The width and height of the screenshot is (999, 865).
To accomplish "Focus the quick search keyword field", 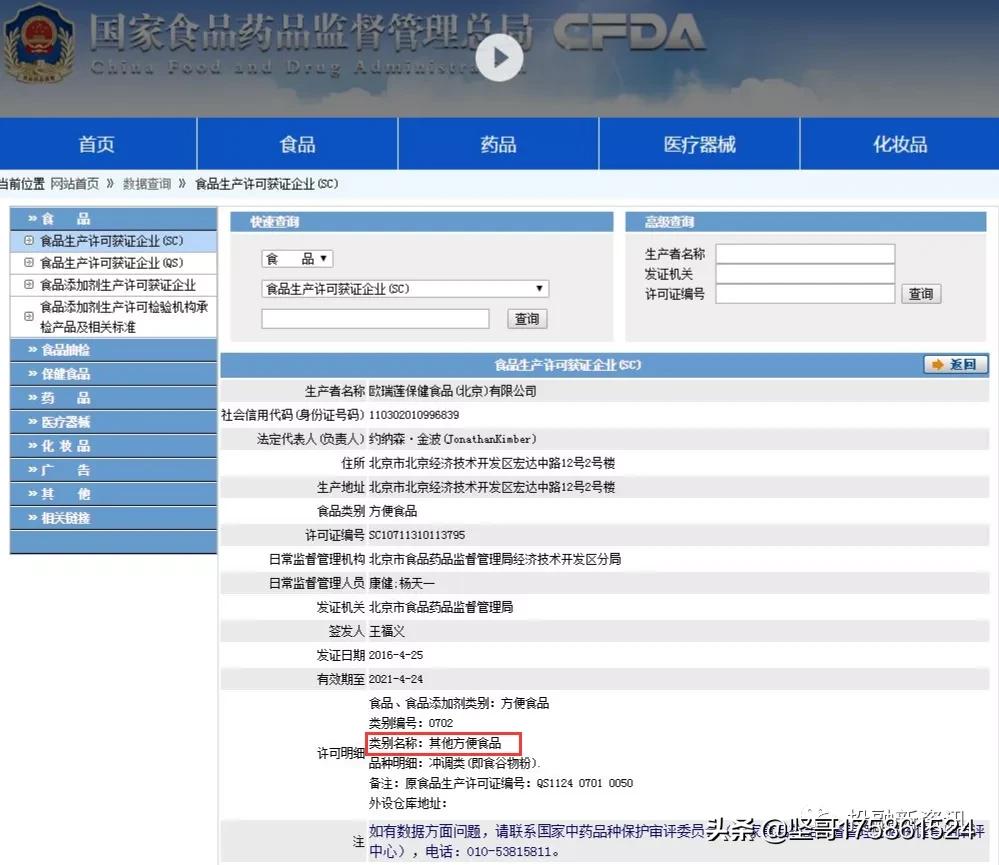I will tap(375, 318).
